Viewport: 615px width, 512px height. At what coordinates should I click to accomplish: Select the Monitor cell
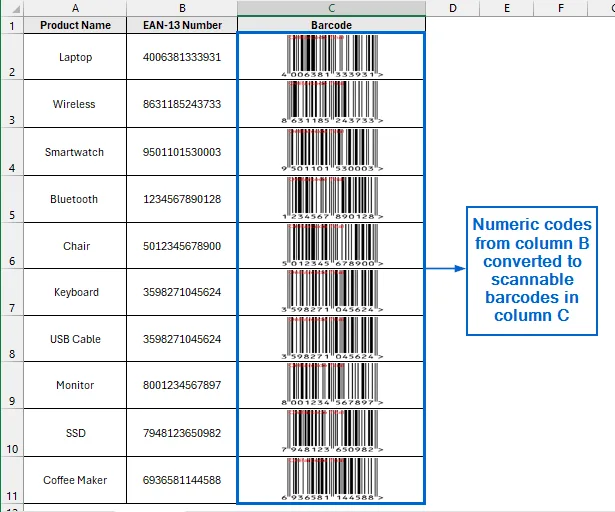(75, 385)
